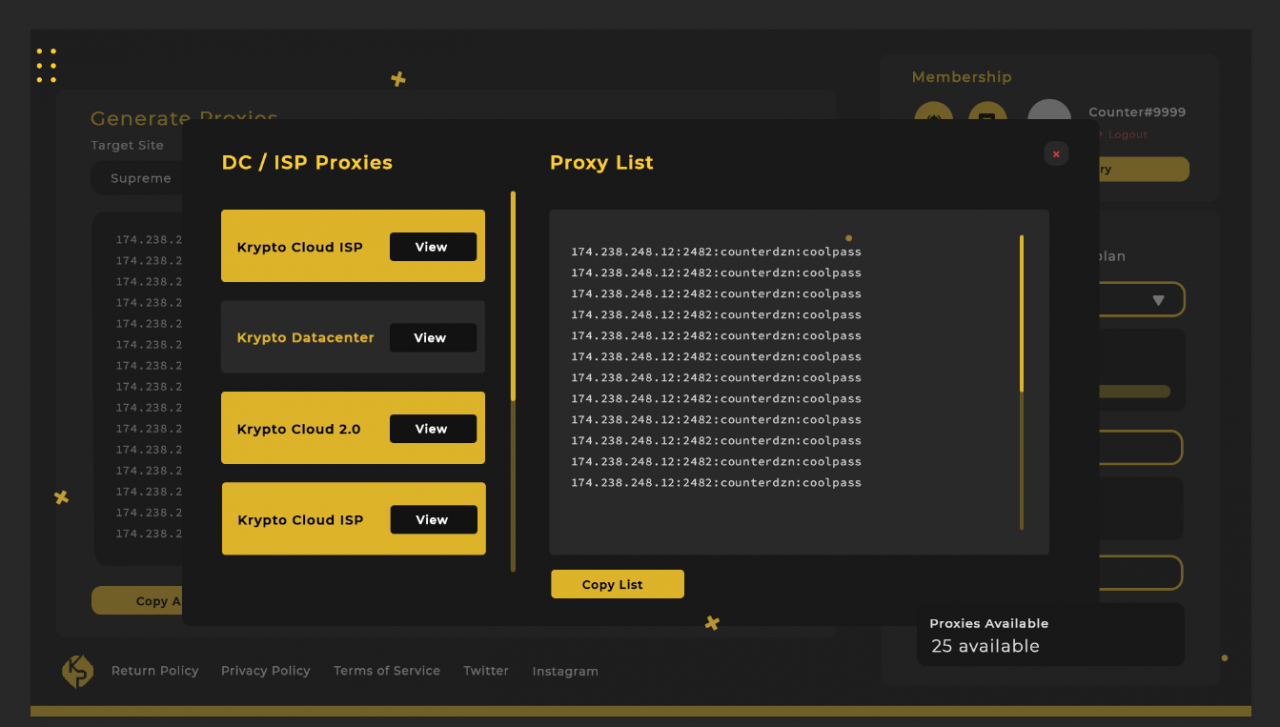Screen dimensions: 1280x727
Task: Click the sparkle icon near Copy List button
Action: point(711,622)
